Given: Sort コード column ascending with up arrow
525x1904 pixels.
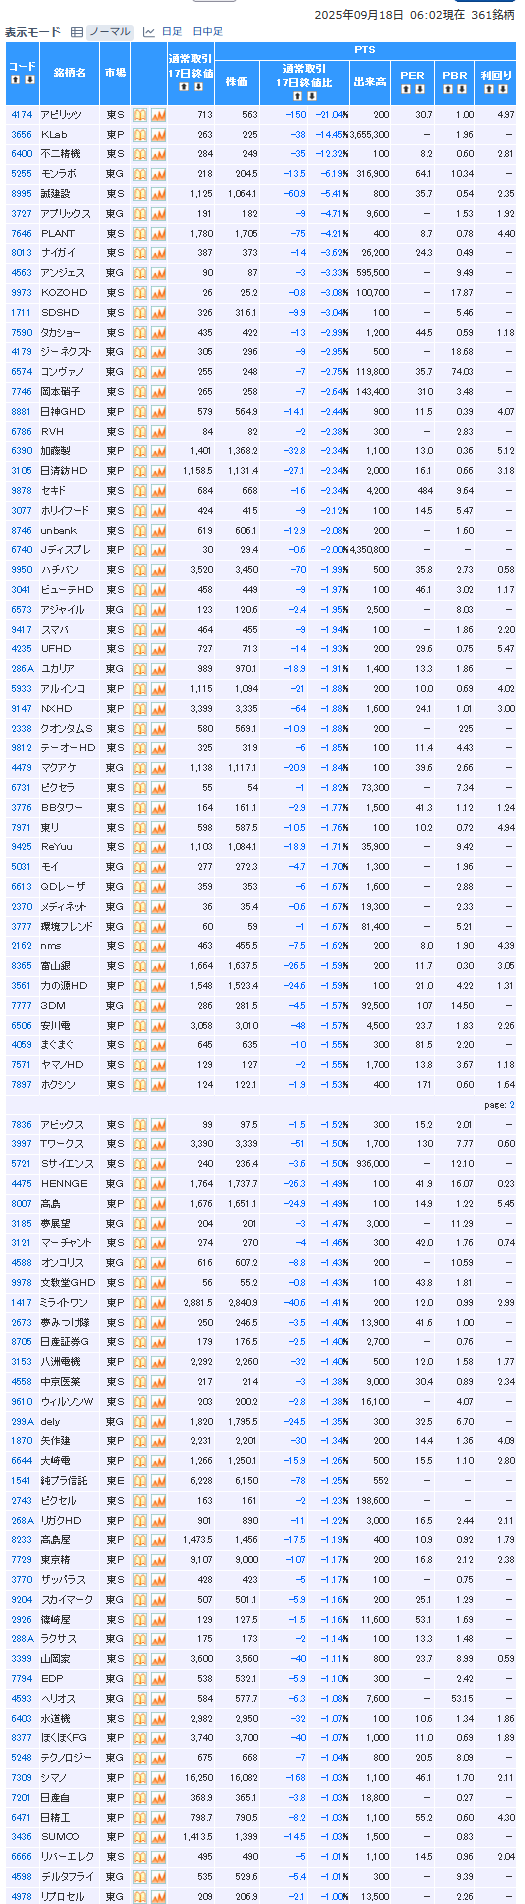Looking at the screenshot, I should pyautogui.click(x=15, y=80).
